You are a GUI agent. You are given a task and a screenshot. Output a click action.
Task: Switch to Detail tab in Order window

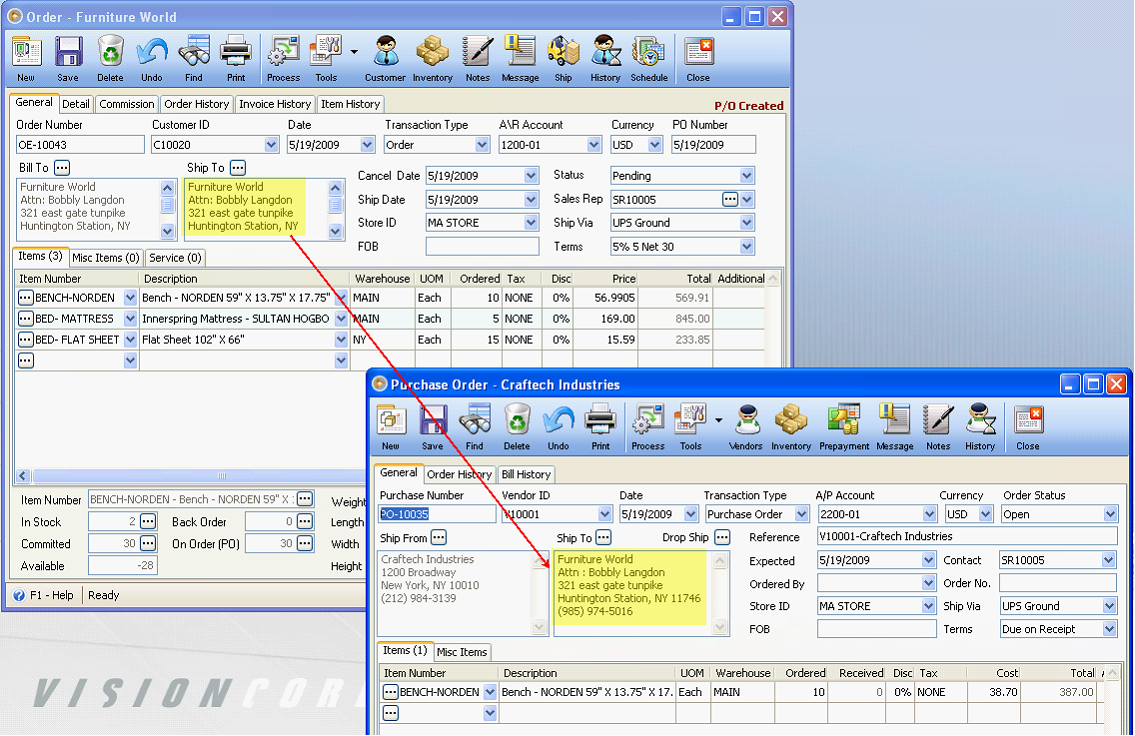click(75, 104)
